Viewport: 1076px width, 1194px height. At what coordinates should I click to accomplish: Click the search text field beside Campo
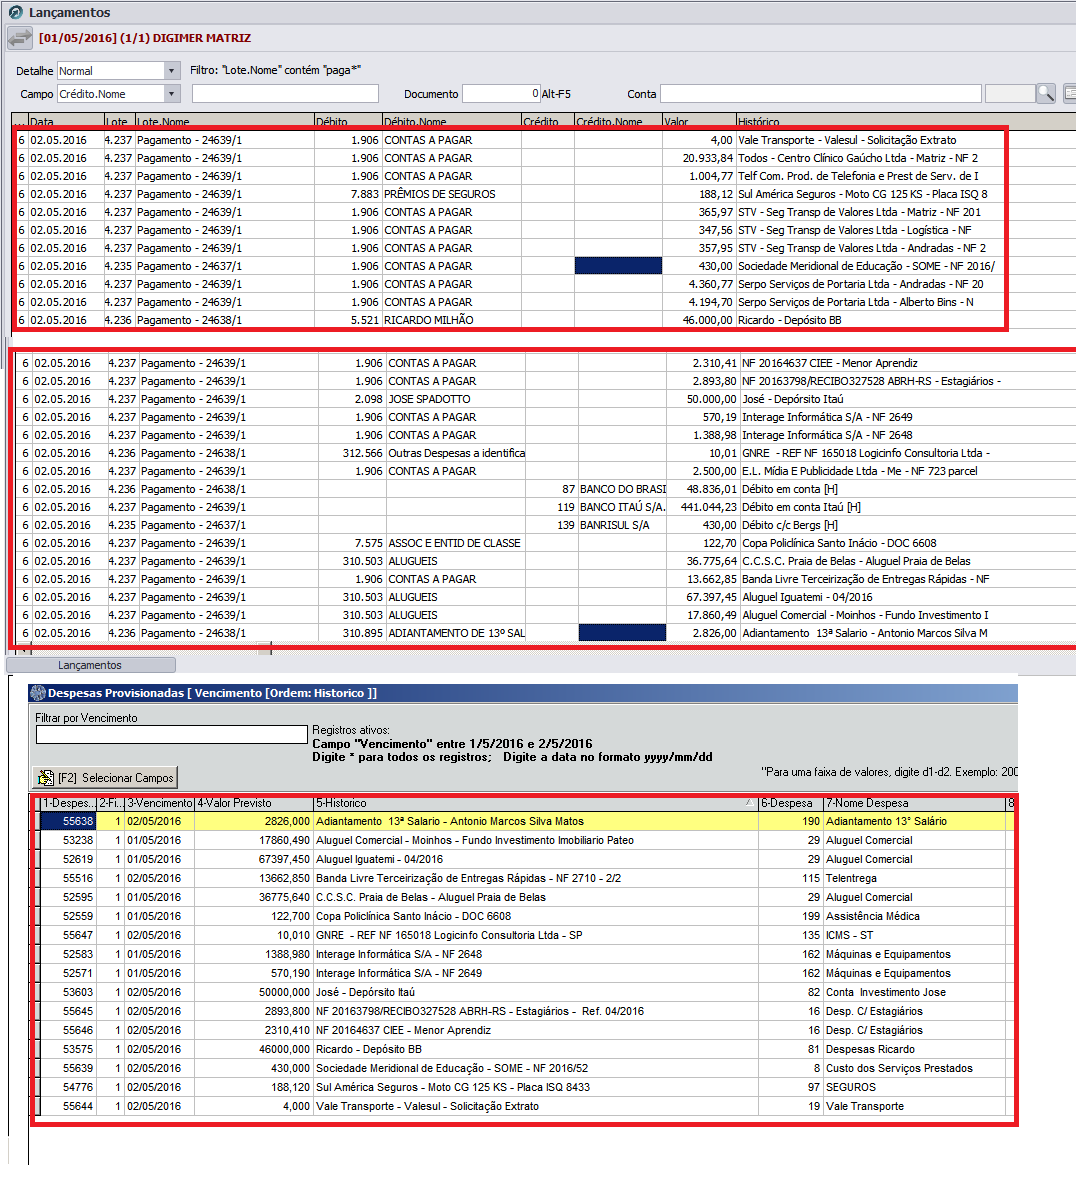coord(285,94)
